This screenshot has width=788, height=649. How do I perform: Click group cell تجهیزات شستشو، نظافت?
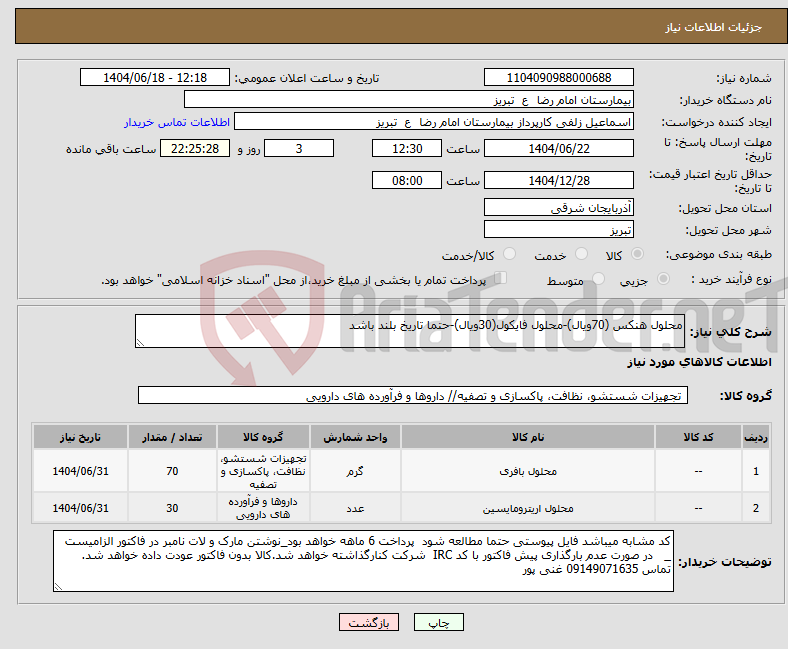click(263, 471)
